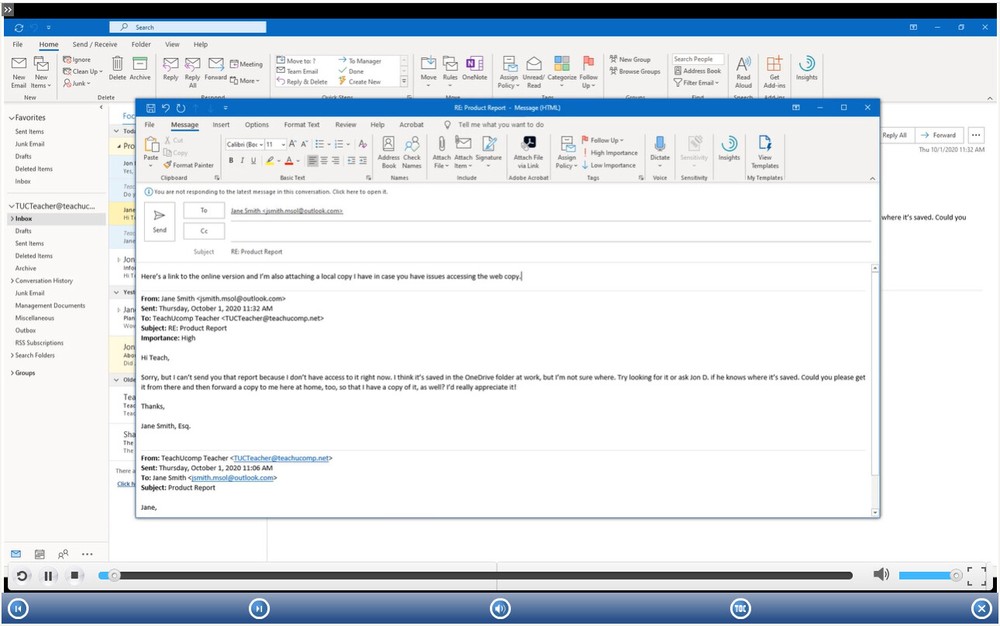Open the Format Text tab

click(301, 124)
